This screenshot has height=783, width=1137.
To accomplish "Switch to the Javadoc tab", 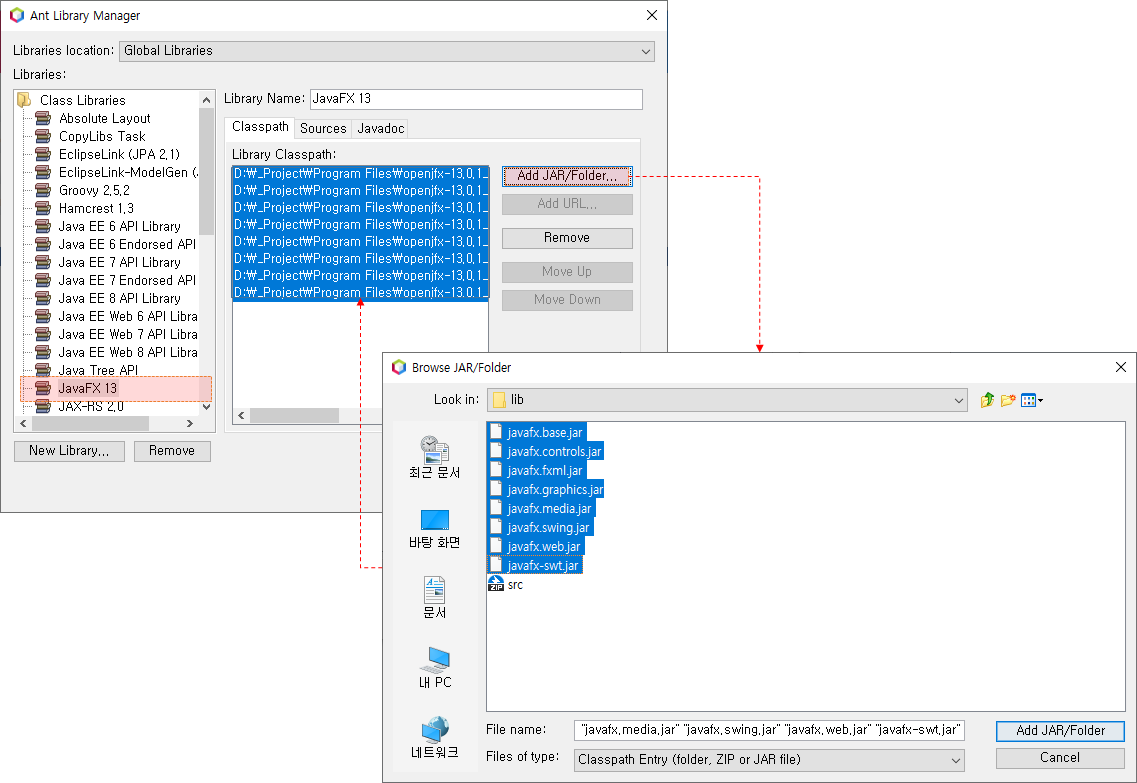I will [x=380, y=128].
